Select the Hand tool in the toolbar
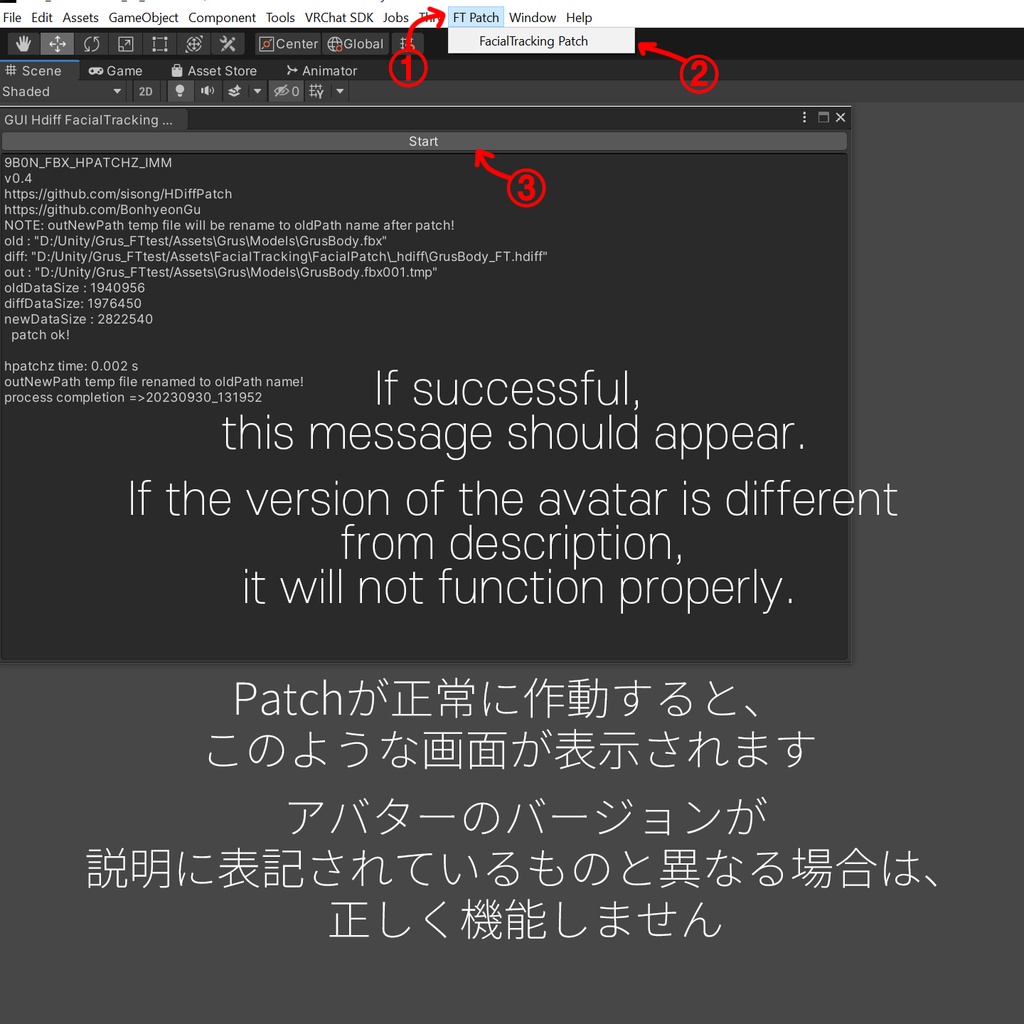This screenshot has width=1024, height=1024. click(x=22, y=43)
